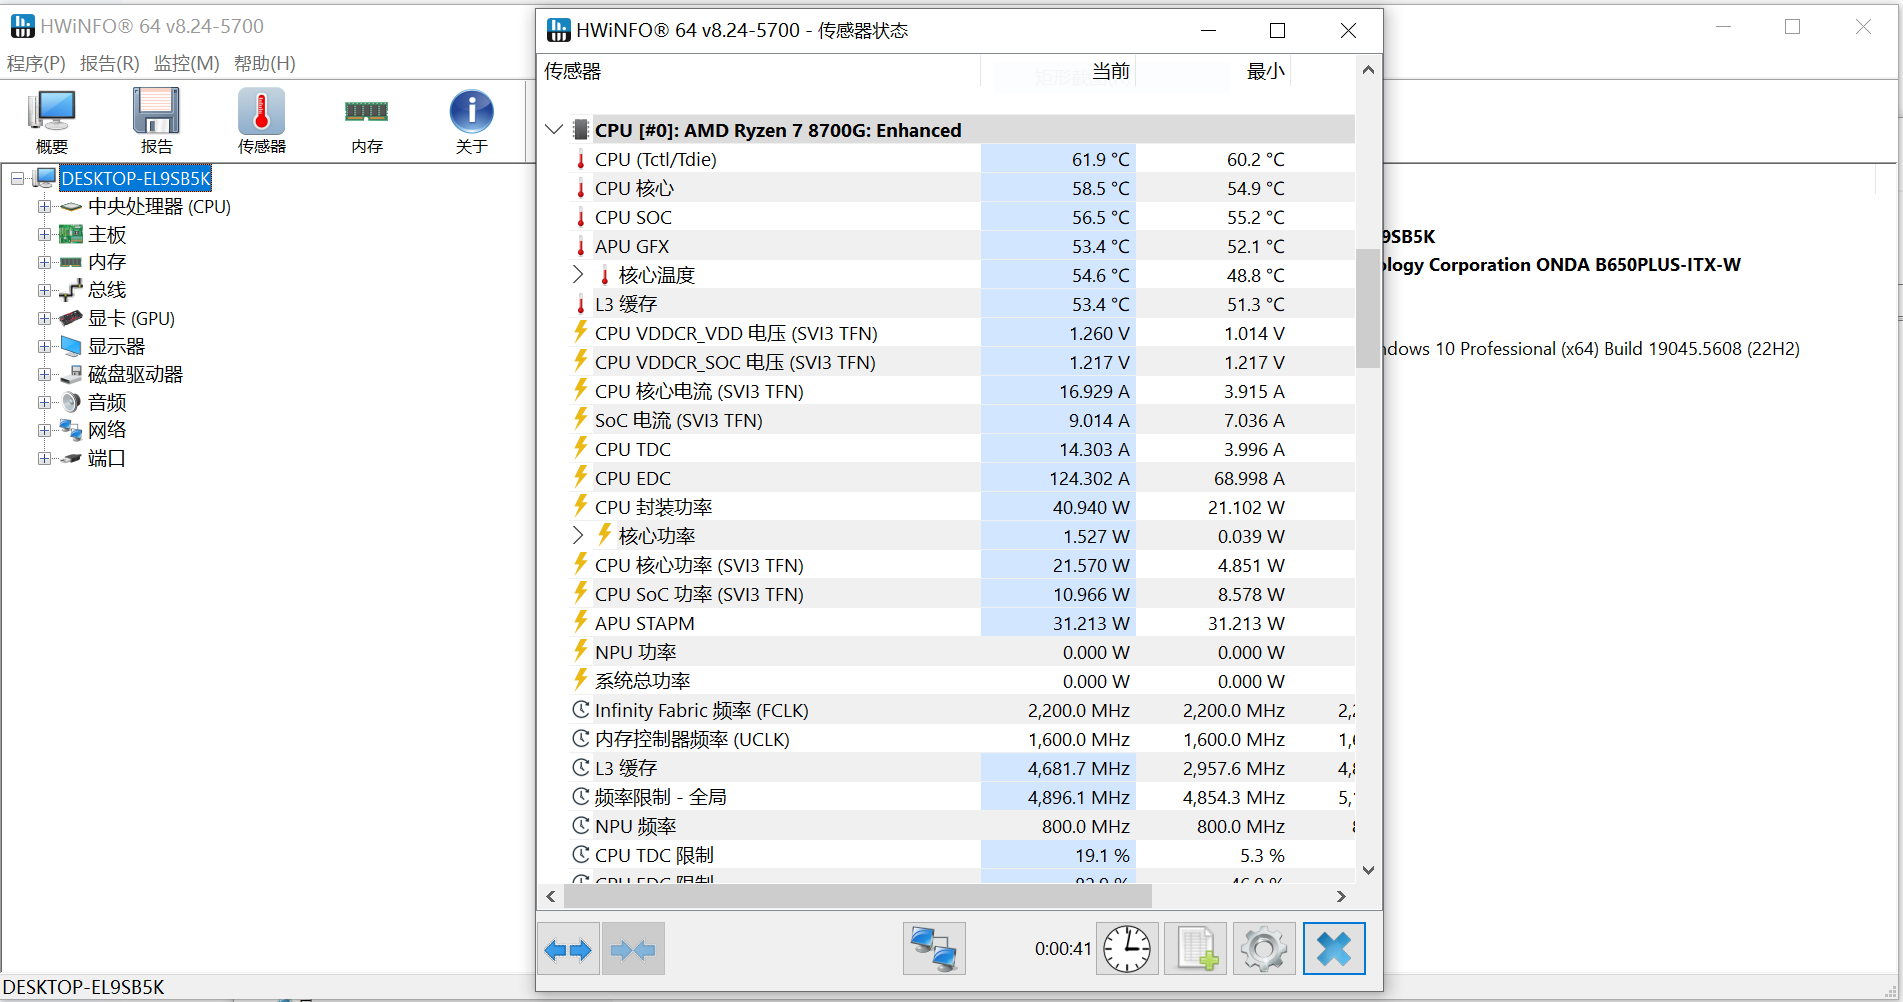Click the 磁盘驱动器 disk drive tree icon

[71, 374]
